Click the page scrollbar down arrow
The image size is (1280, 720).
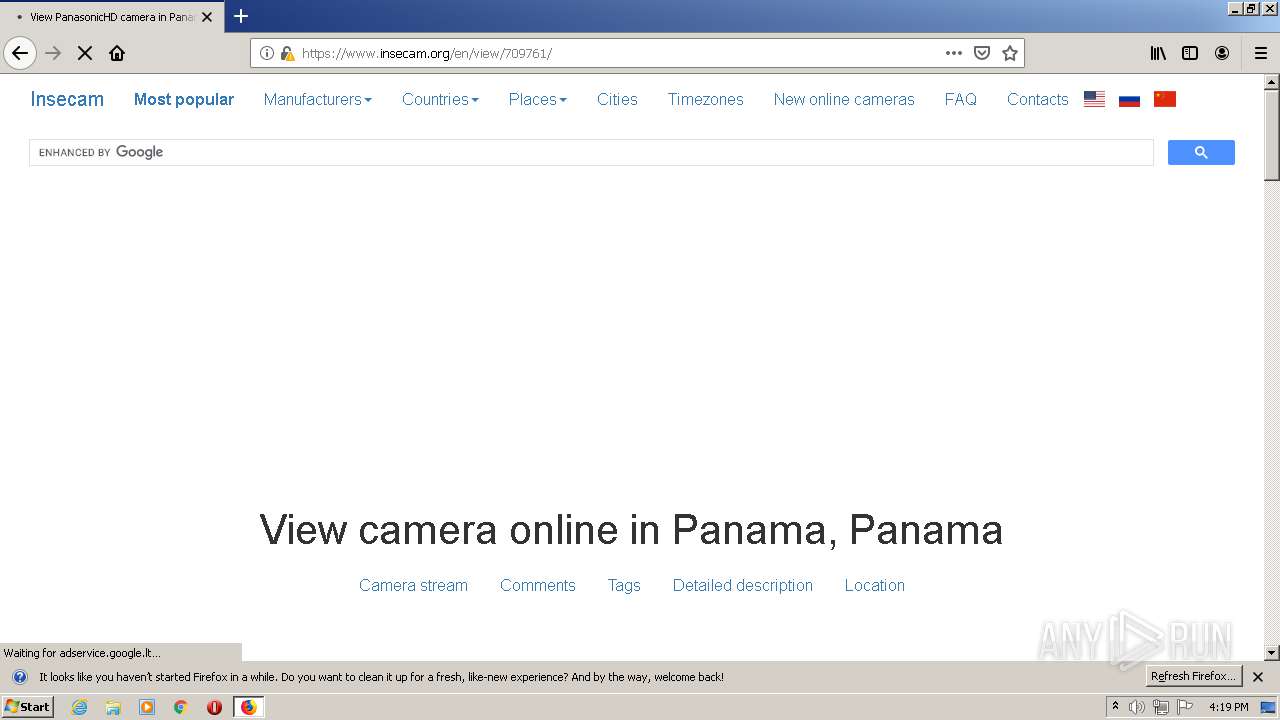[1272, 653]
